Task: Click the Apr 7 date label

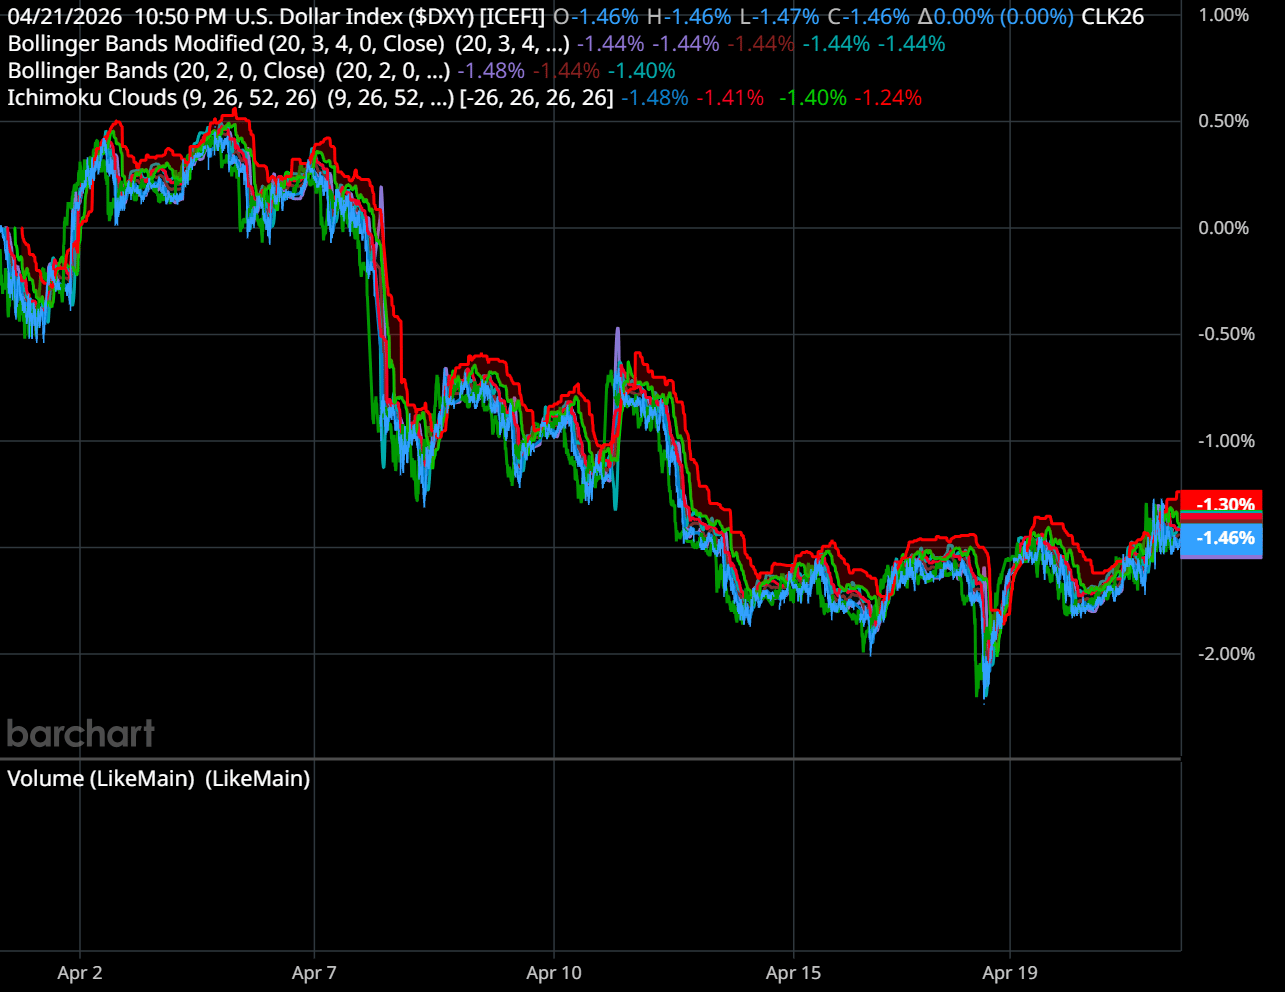Action: (x=314, y=973)
